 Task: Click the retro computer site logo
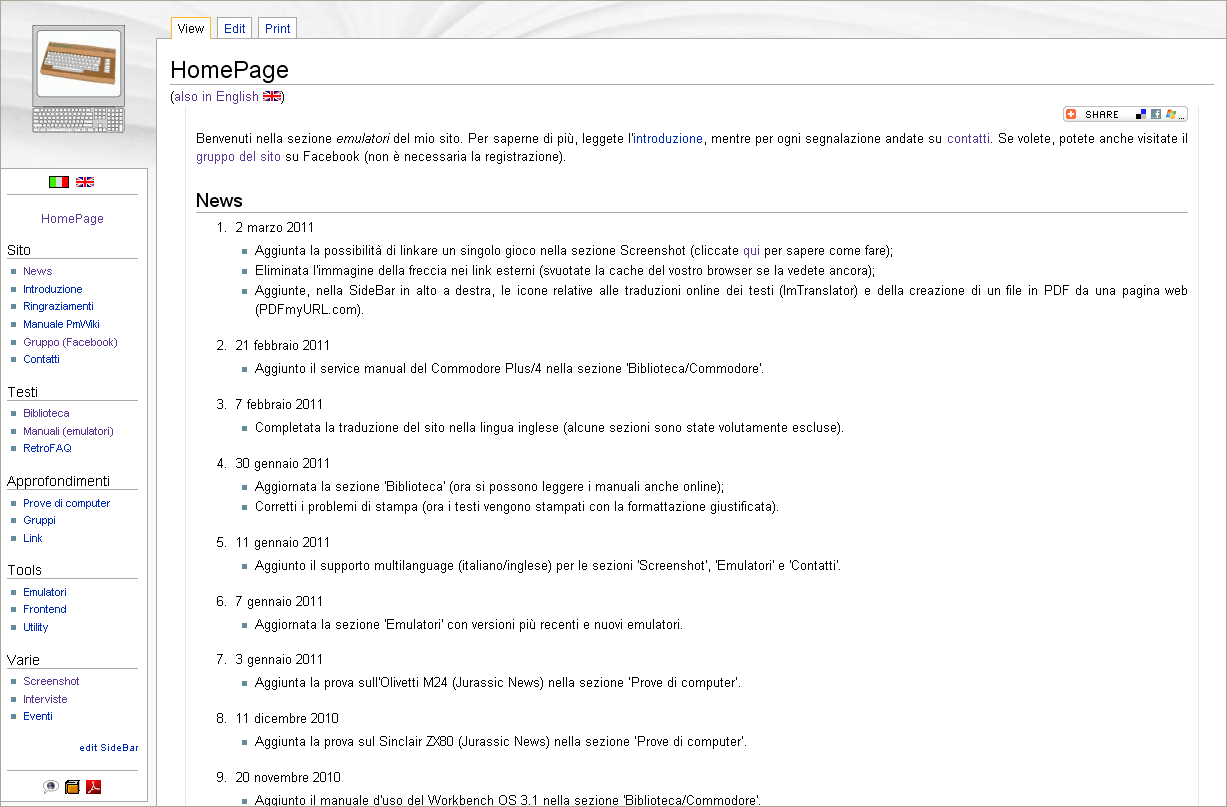79,80
